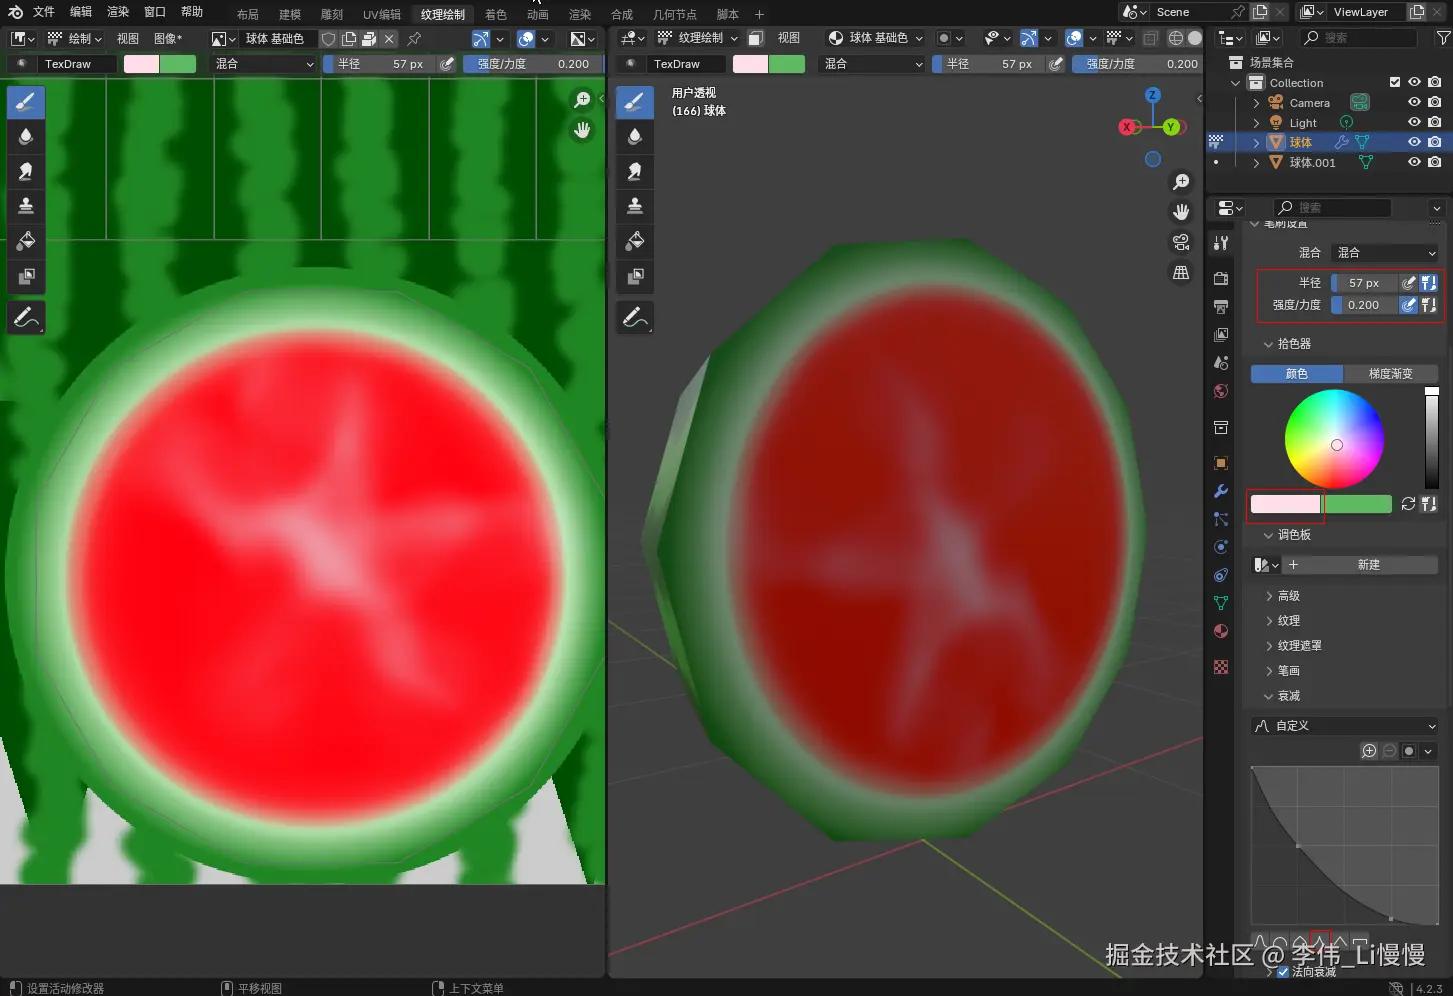
Task: Collapse the Collection in outliner
Action: 1236,83
